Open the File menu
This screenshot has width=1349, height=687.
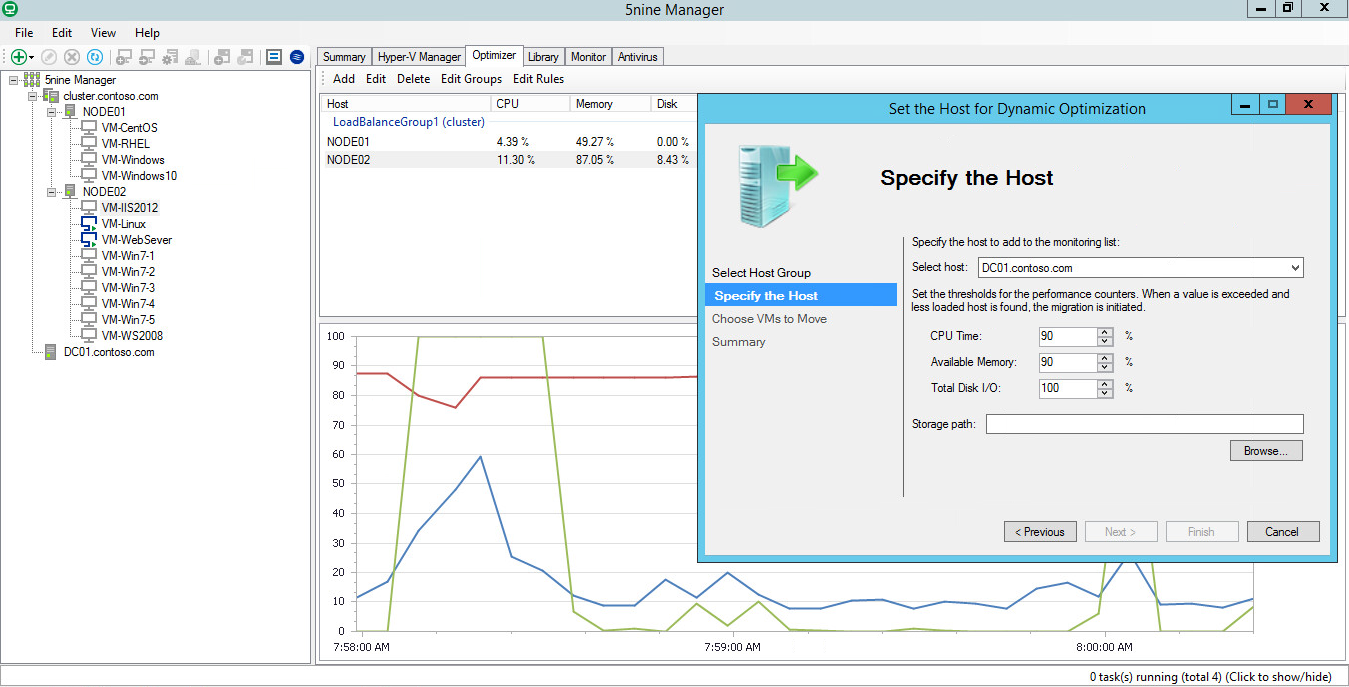pyautogui.click(x=24, y=33)
